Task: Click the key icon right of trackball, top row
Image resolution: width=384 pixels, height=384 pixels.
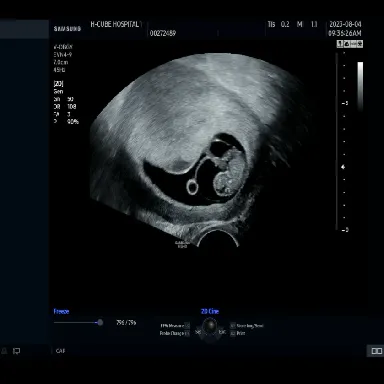Action: (x=233, y=326)
